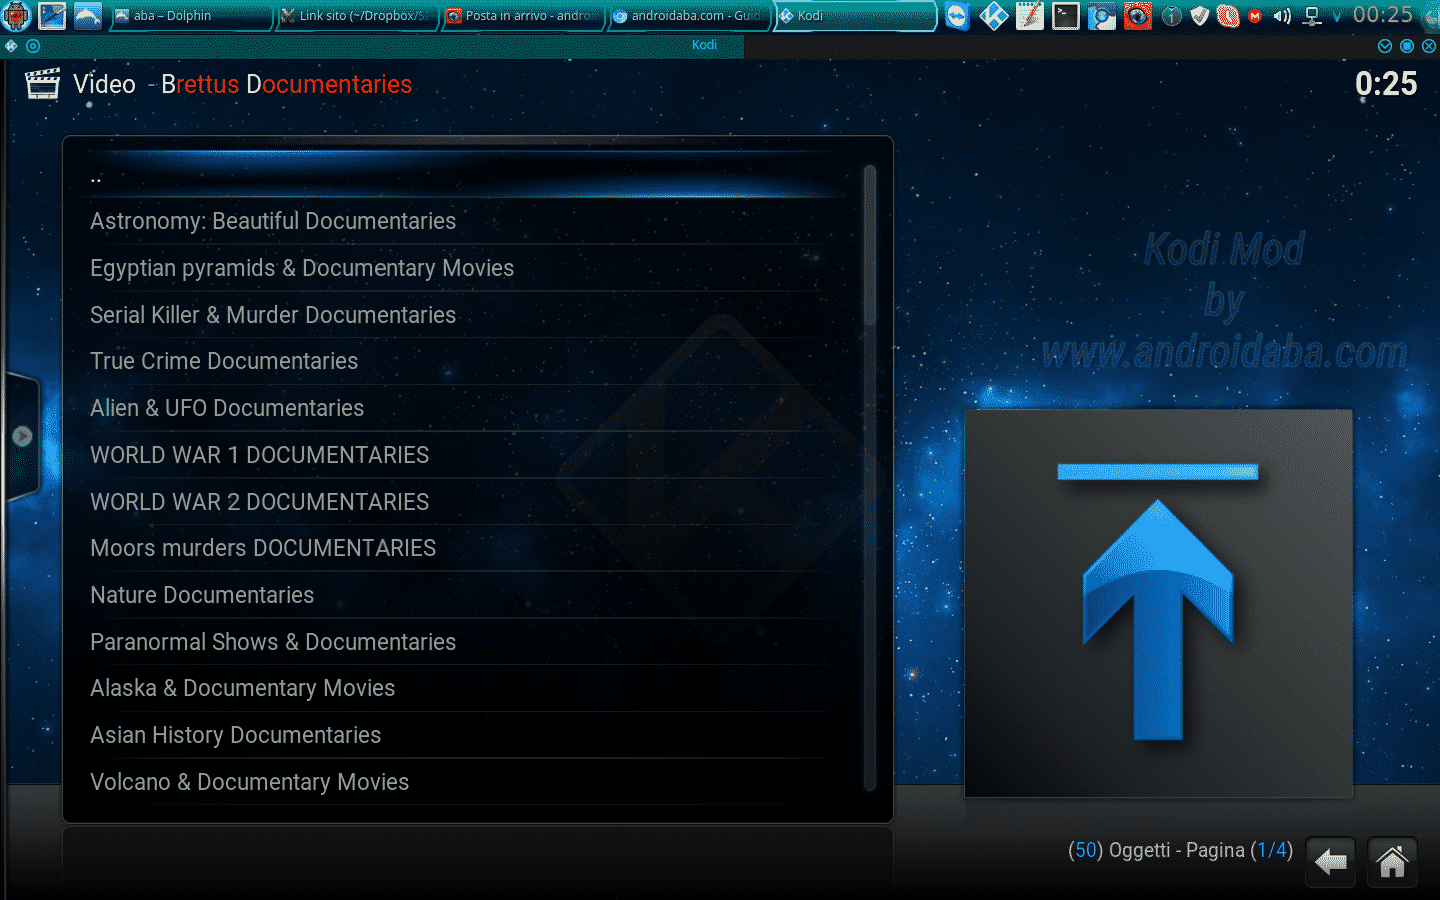
Task: Switch to the Link sito taskbar entry
Action: (x=357, y=16)
